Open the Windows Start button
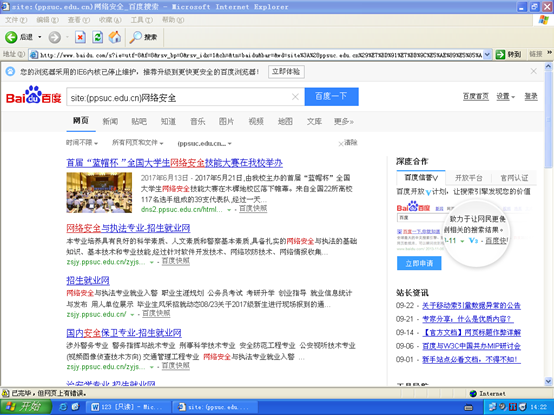 (25, 407)
